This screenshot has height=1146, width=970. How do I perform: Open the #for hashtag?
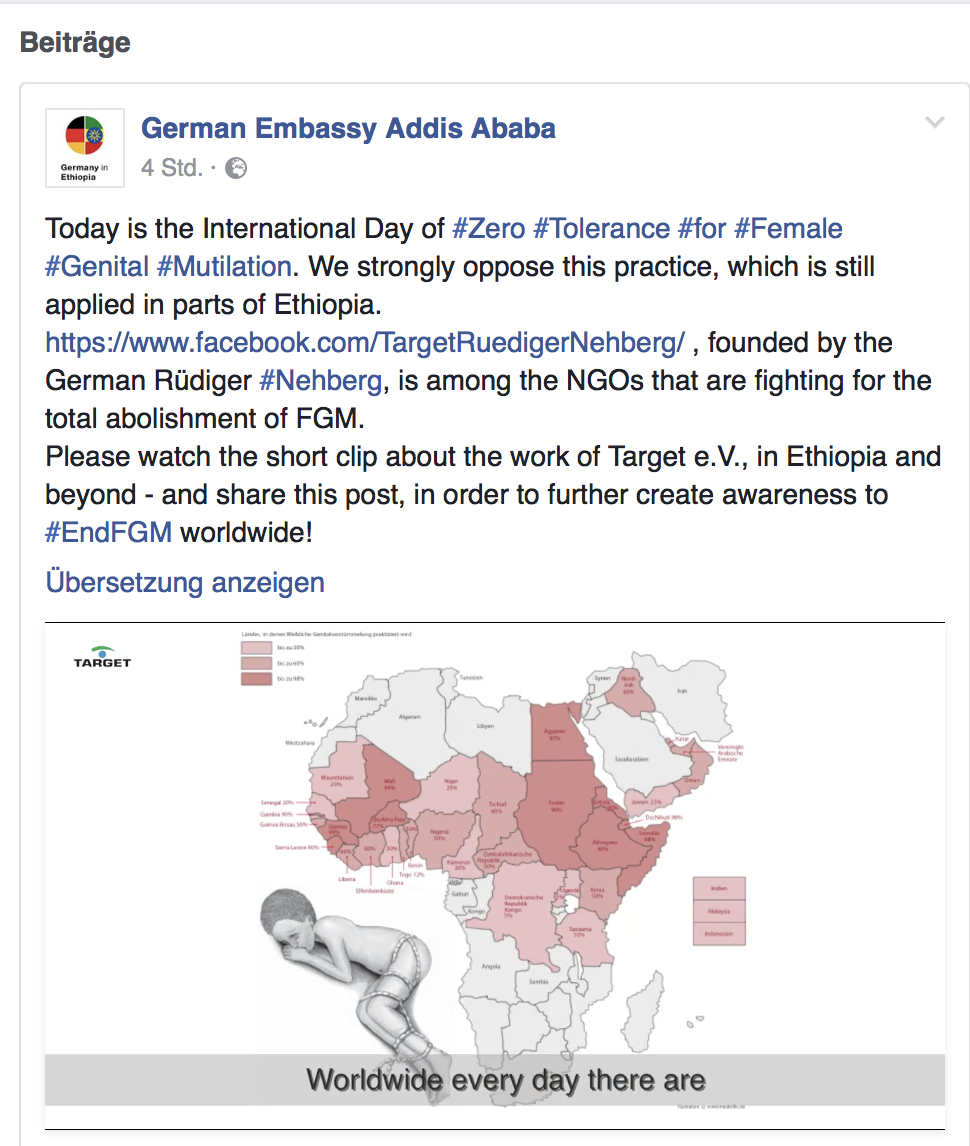[x=702, y=229]
